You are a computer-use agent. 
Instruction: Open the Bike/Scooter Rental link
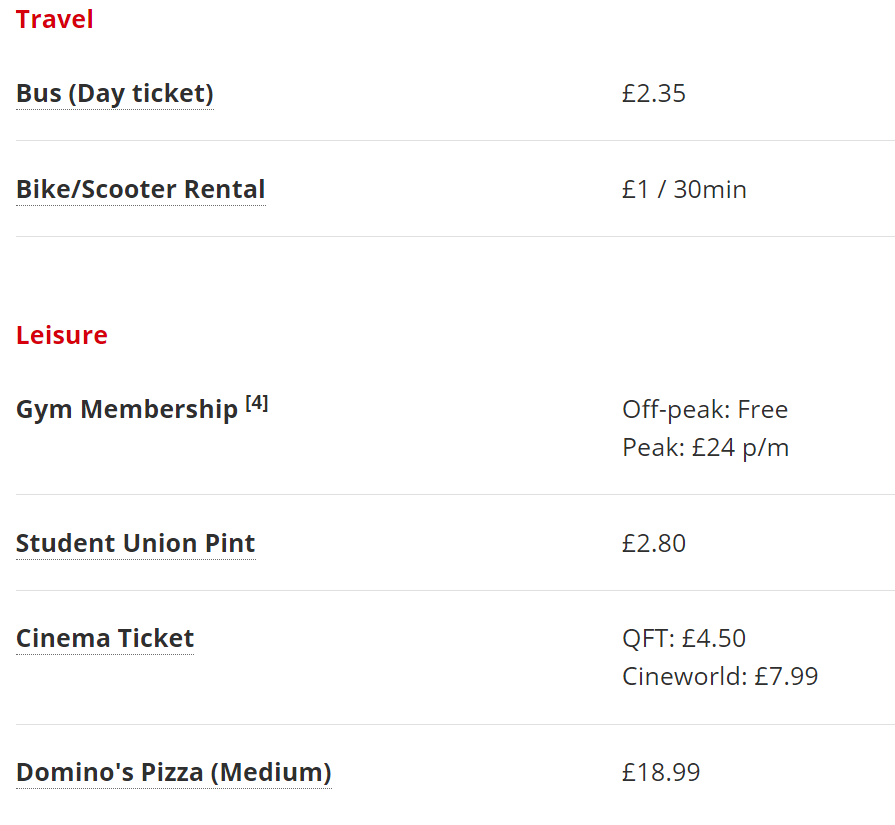(x=141, y=190)
